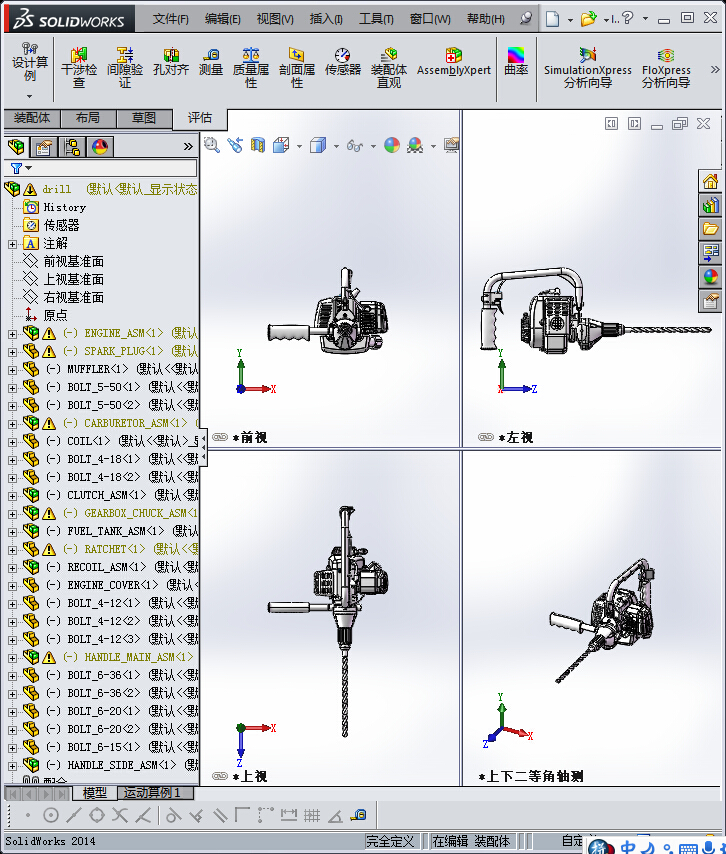Expand the SPARK_PLUG<1> tree node
This screenshot has height=854, width=726.
[x=12, y=352]
